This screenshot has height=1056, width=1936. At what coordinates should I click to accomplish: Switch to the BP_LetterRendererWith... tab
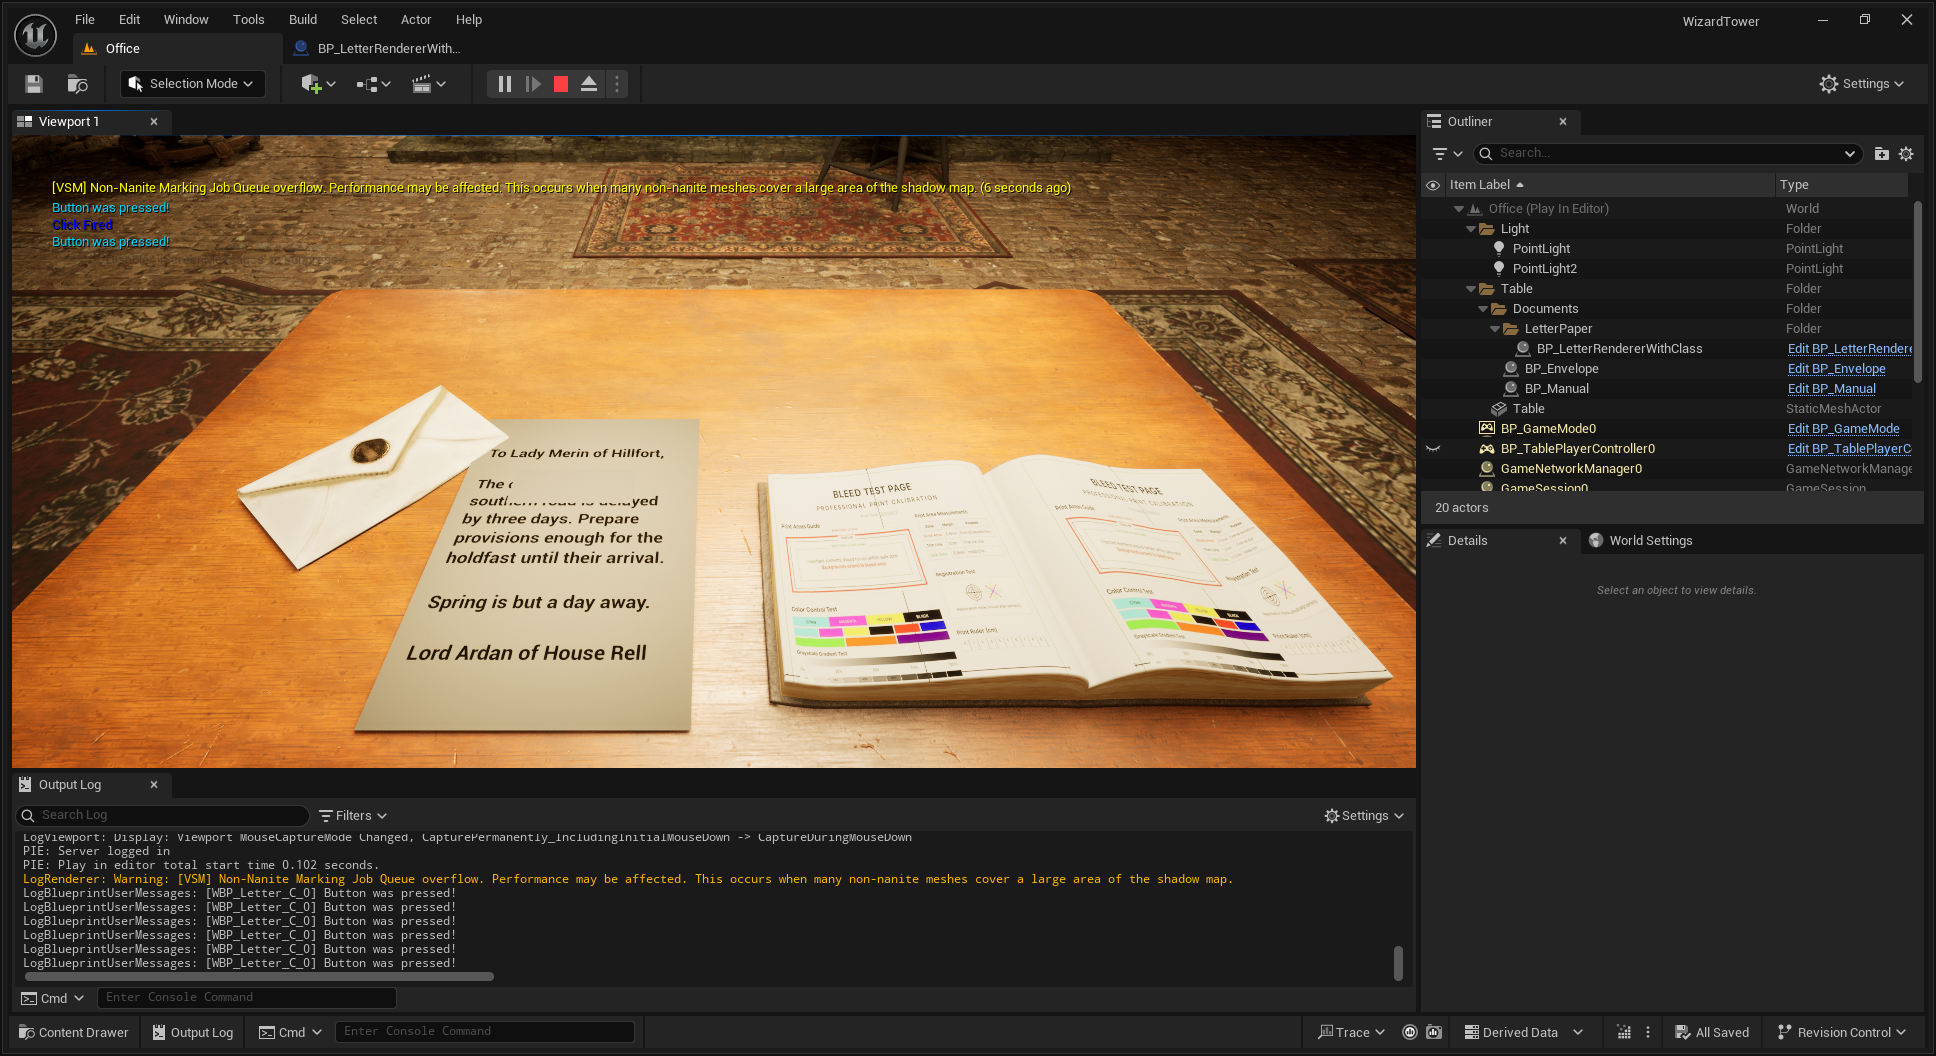pyautogui.click(x=378, y=48)
